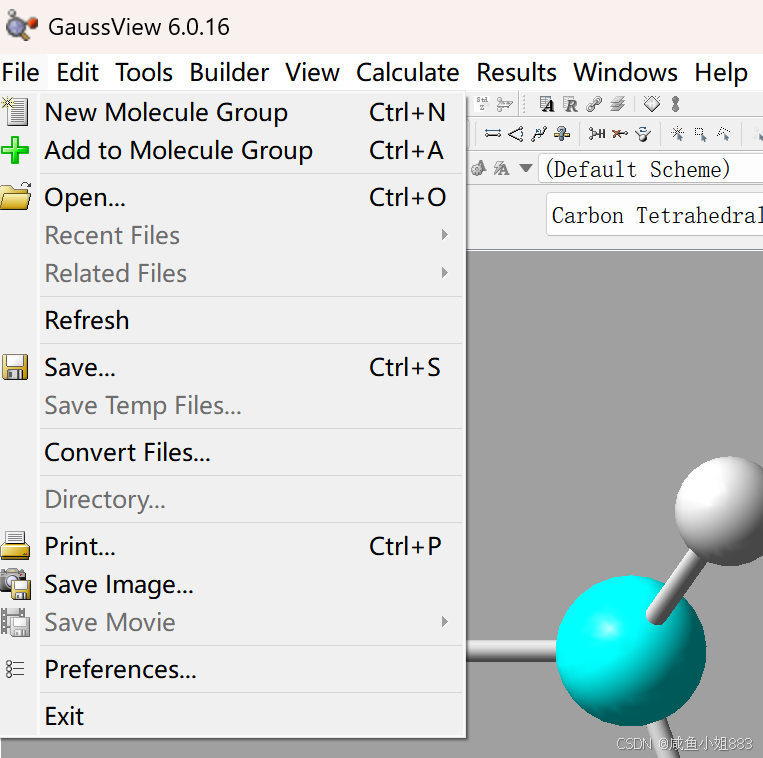Select Save Image... menu item

pyautogui.click(x=251, y=585)
